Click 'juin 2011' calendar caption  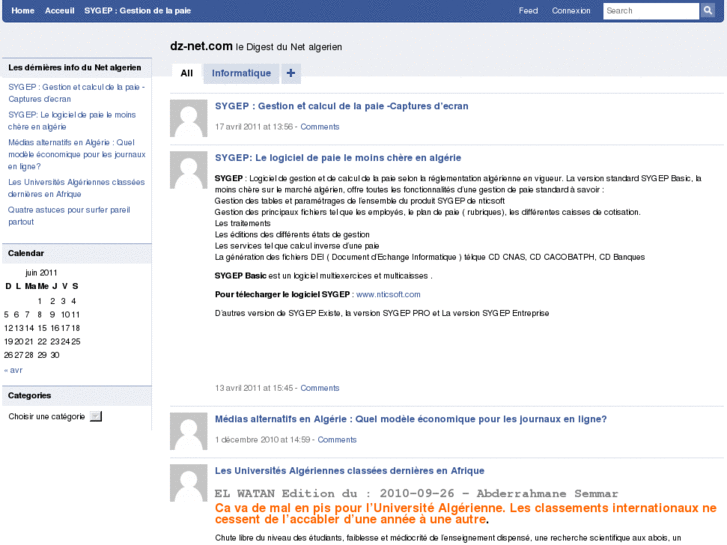click(x=41, y=273)
